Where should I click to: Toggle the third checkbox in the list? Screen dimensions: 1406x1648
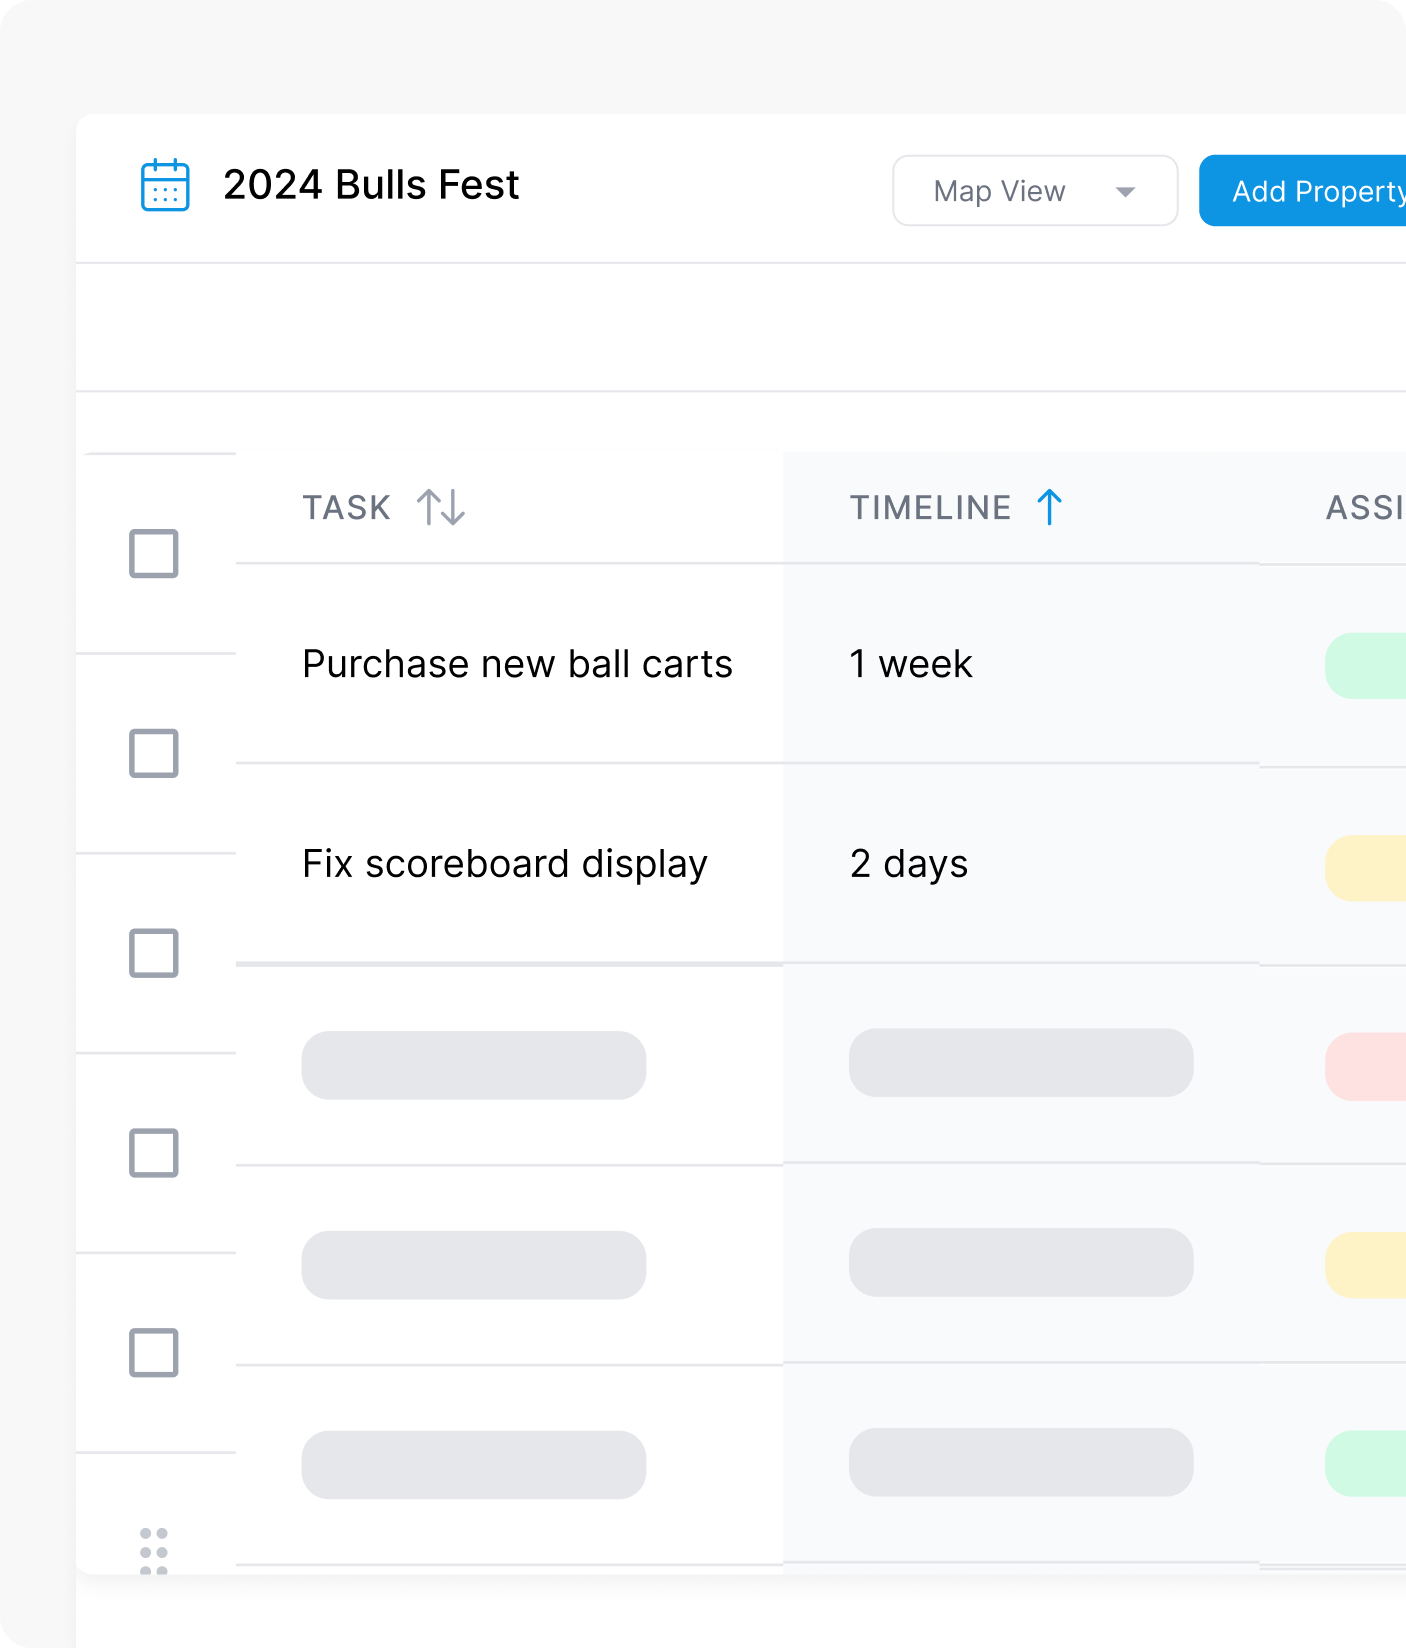154,953
